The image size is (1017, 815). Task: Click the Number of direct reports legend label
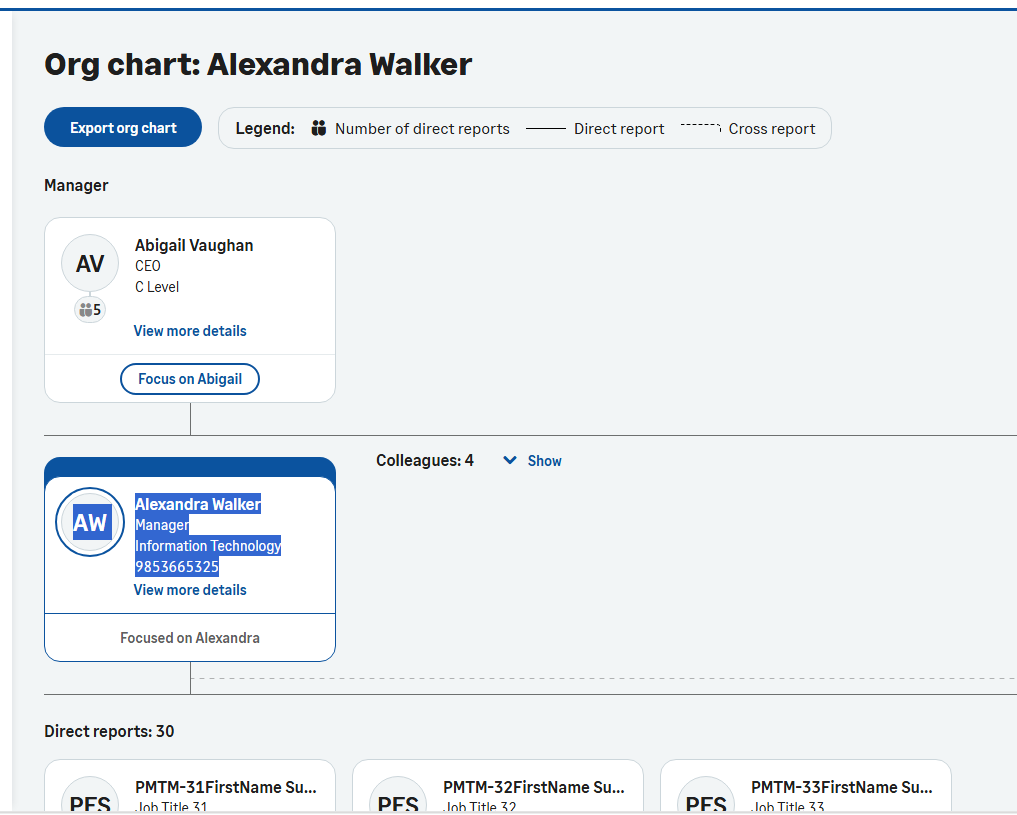(422, 129)
